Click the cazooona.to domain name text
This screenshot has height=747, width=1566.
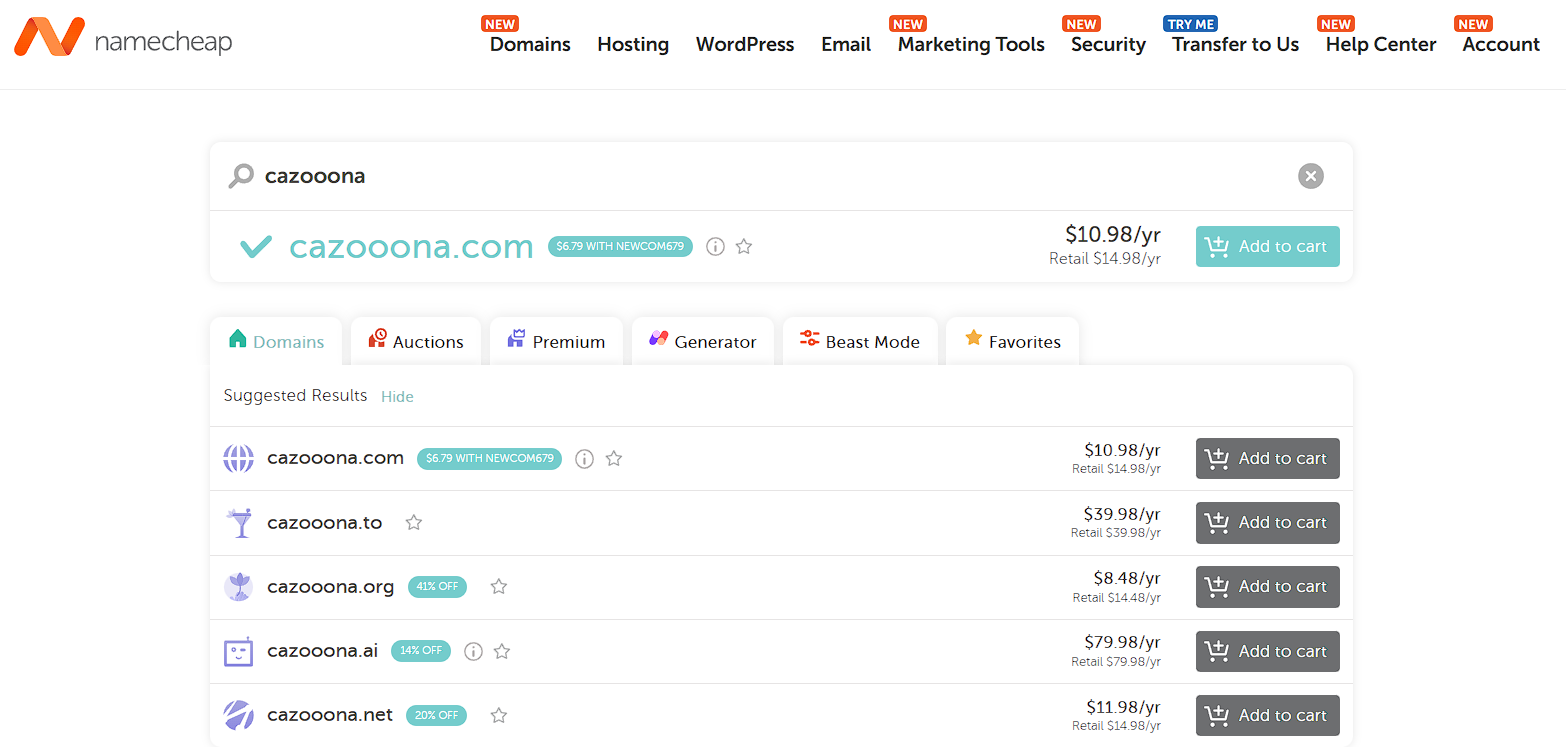(x=325, y=523)
